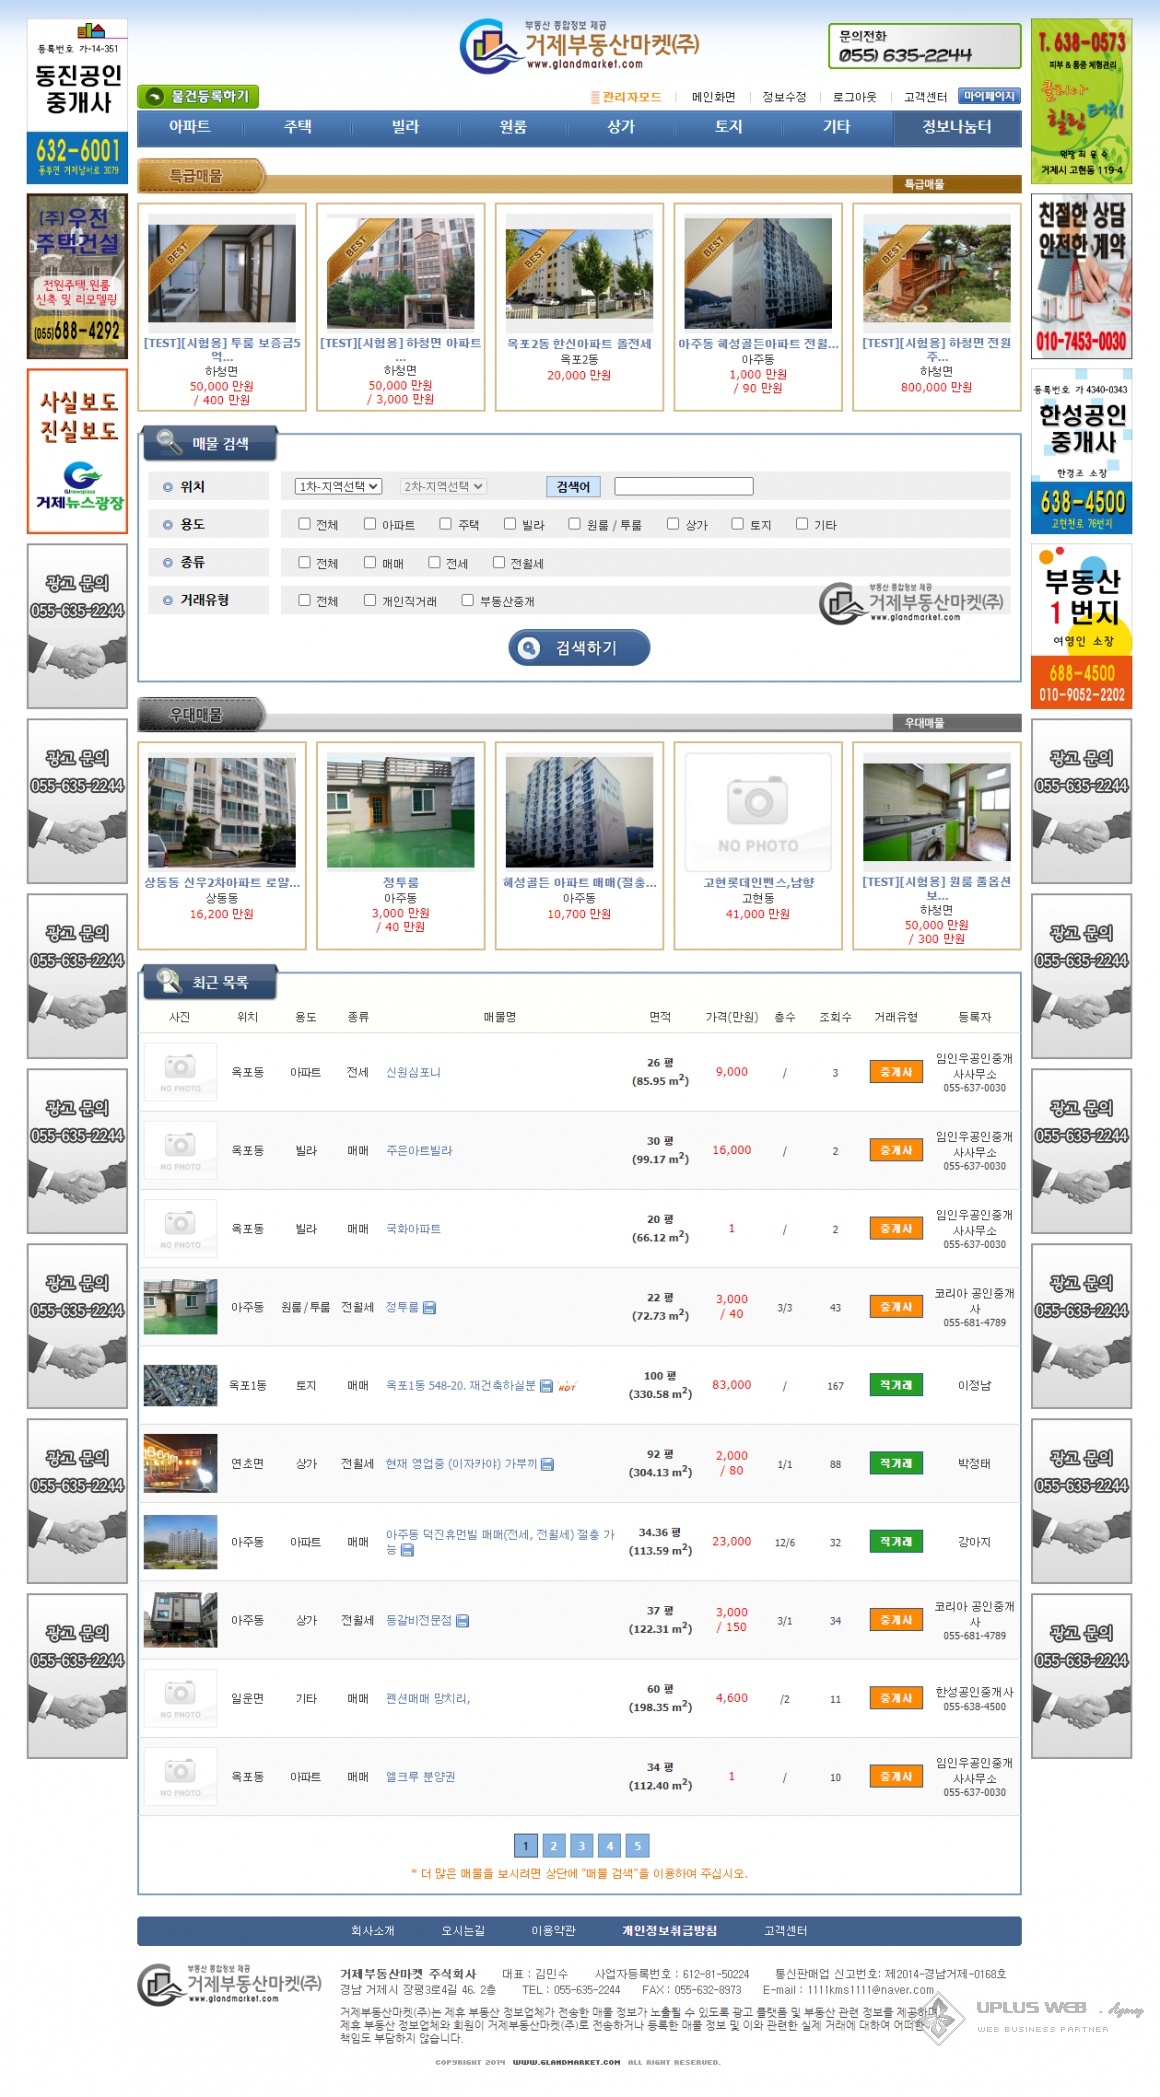Open the 주택 navigation tab
1160x2097 pixels.
298,127
